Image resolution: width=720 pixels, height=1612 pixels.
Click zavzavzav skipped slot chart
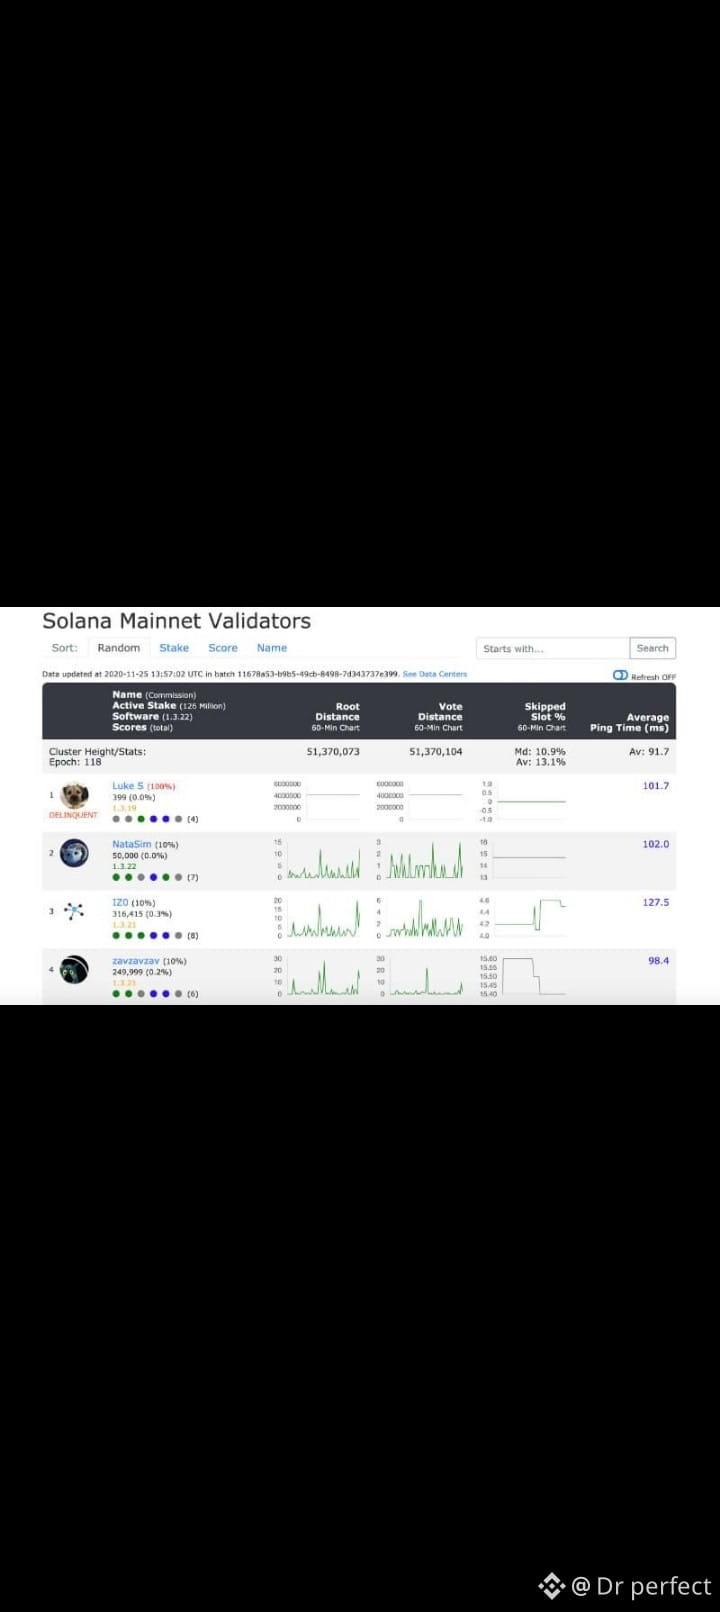coord(523,976)
